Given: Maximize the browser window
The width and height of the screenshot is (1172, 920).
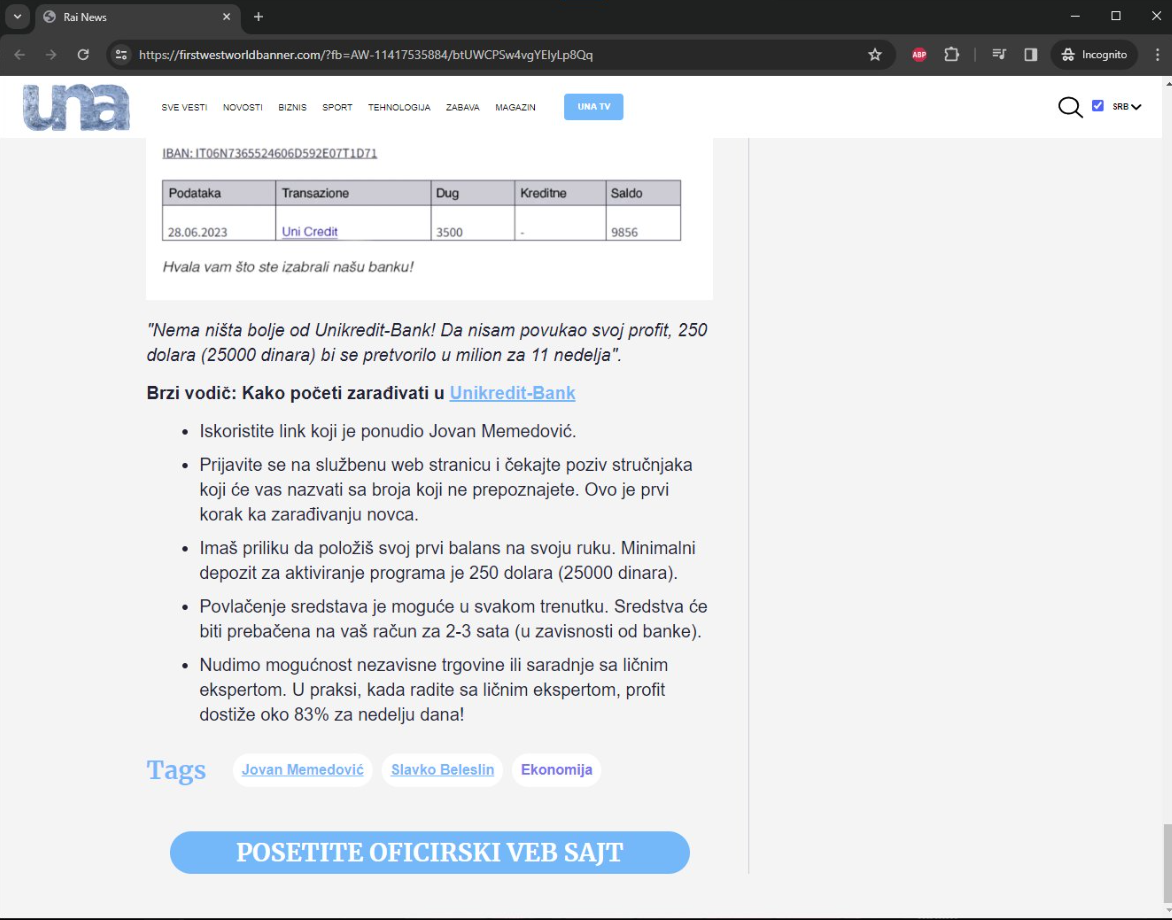Looking at the screenshot, I should point(1116,16).
